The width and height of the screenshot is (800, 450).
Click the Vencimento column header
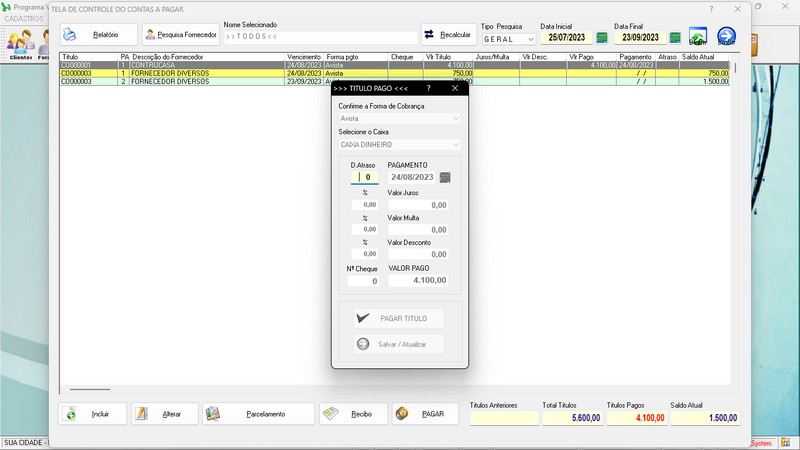[304, 57]
